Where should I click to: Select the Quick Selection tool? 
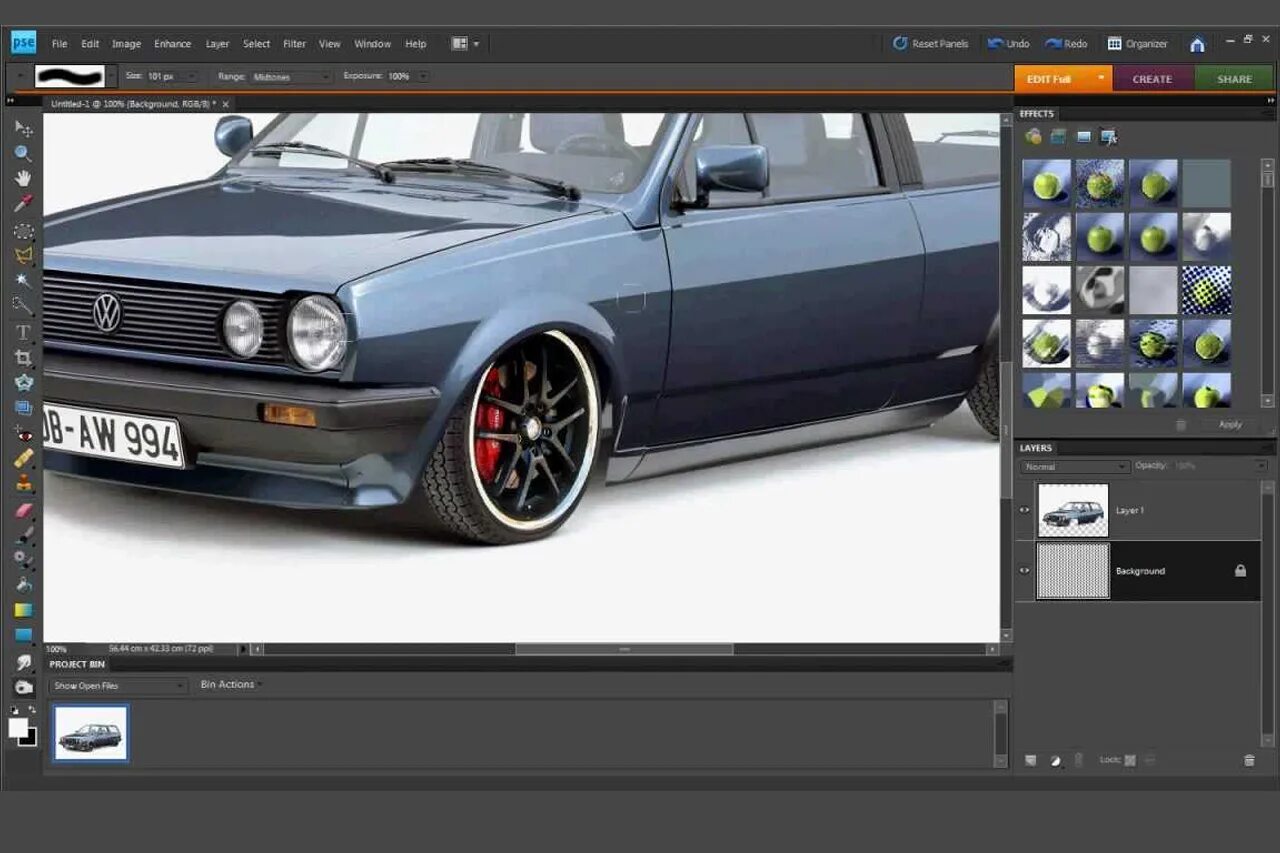pyautogui.click(x=23, y=305)
